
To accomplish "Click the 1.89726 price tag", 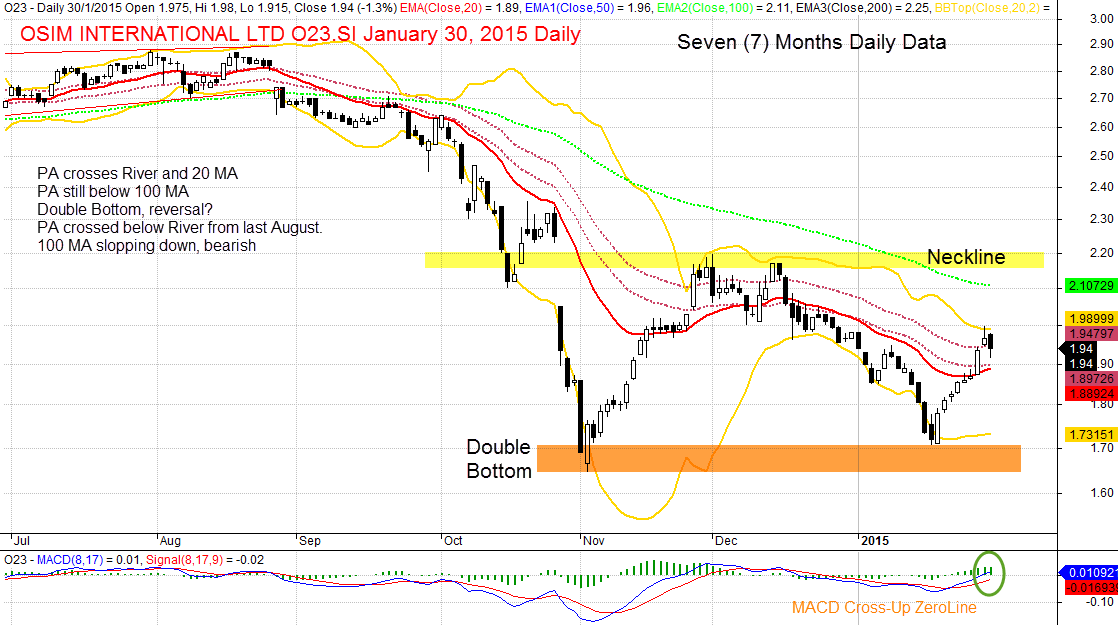I will [1090, 378].
